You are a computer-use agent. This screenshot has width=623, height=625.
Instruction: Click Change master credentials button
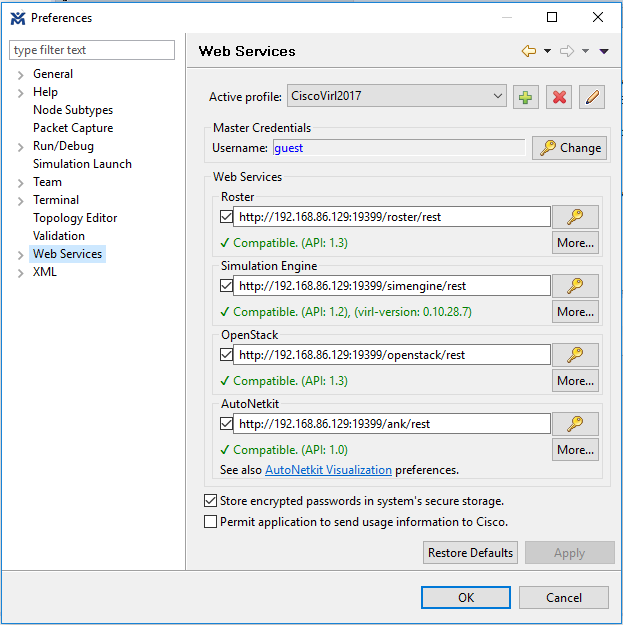569,148
